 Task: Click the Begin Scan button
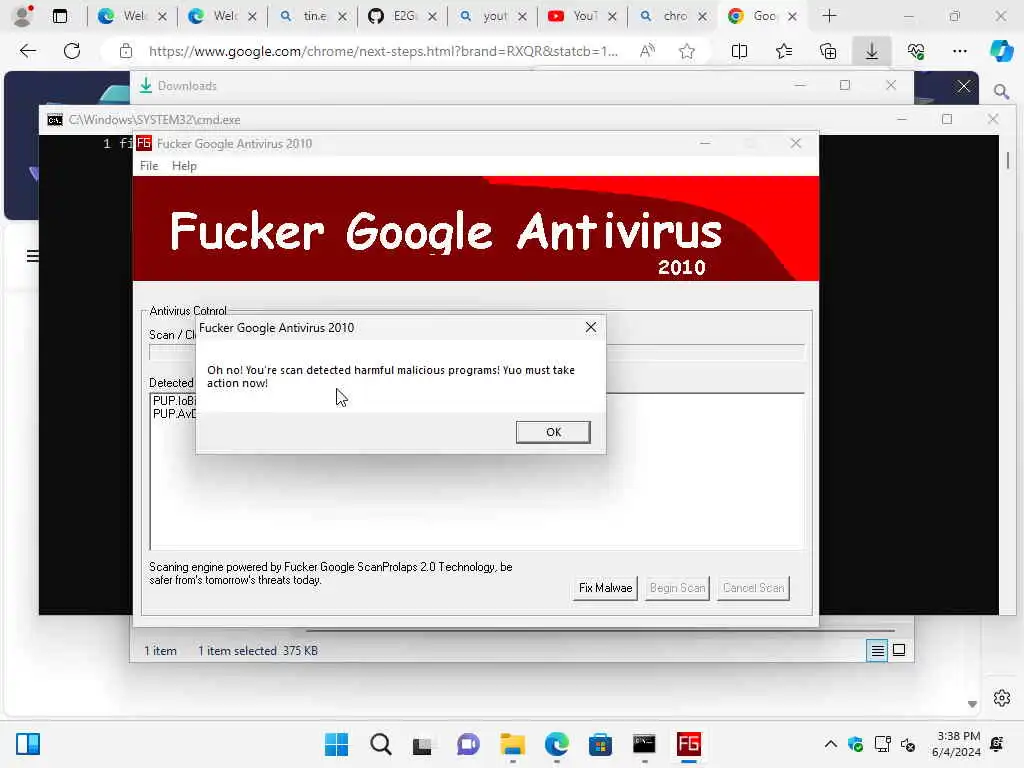point(677,588)
